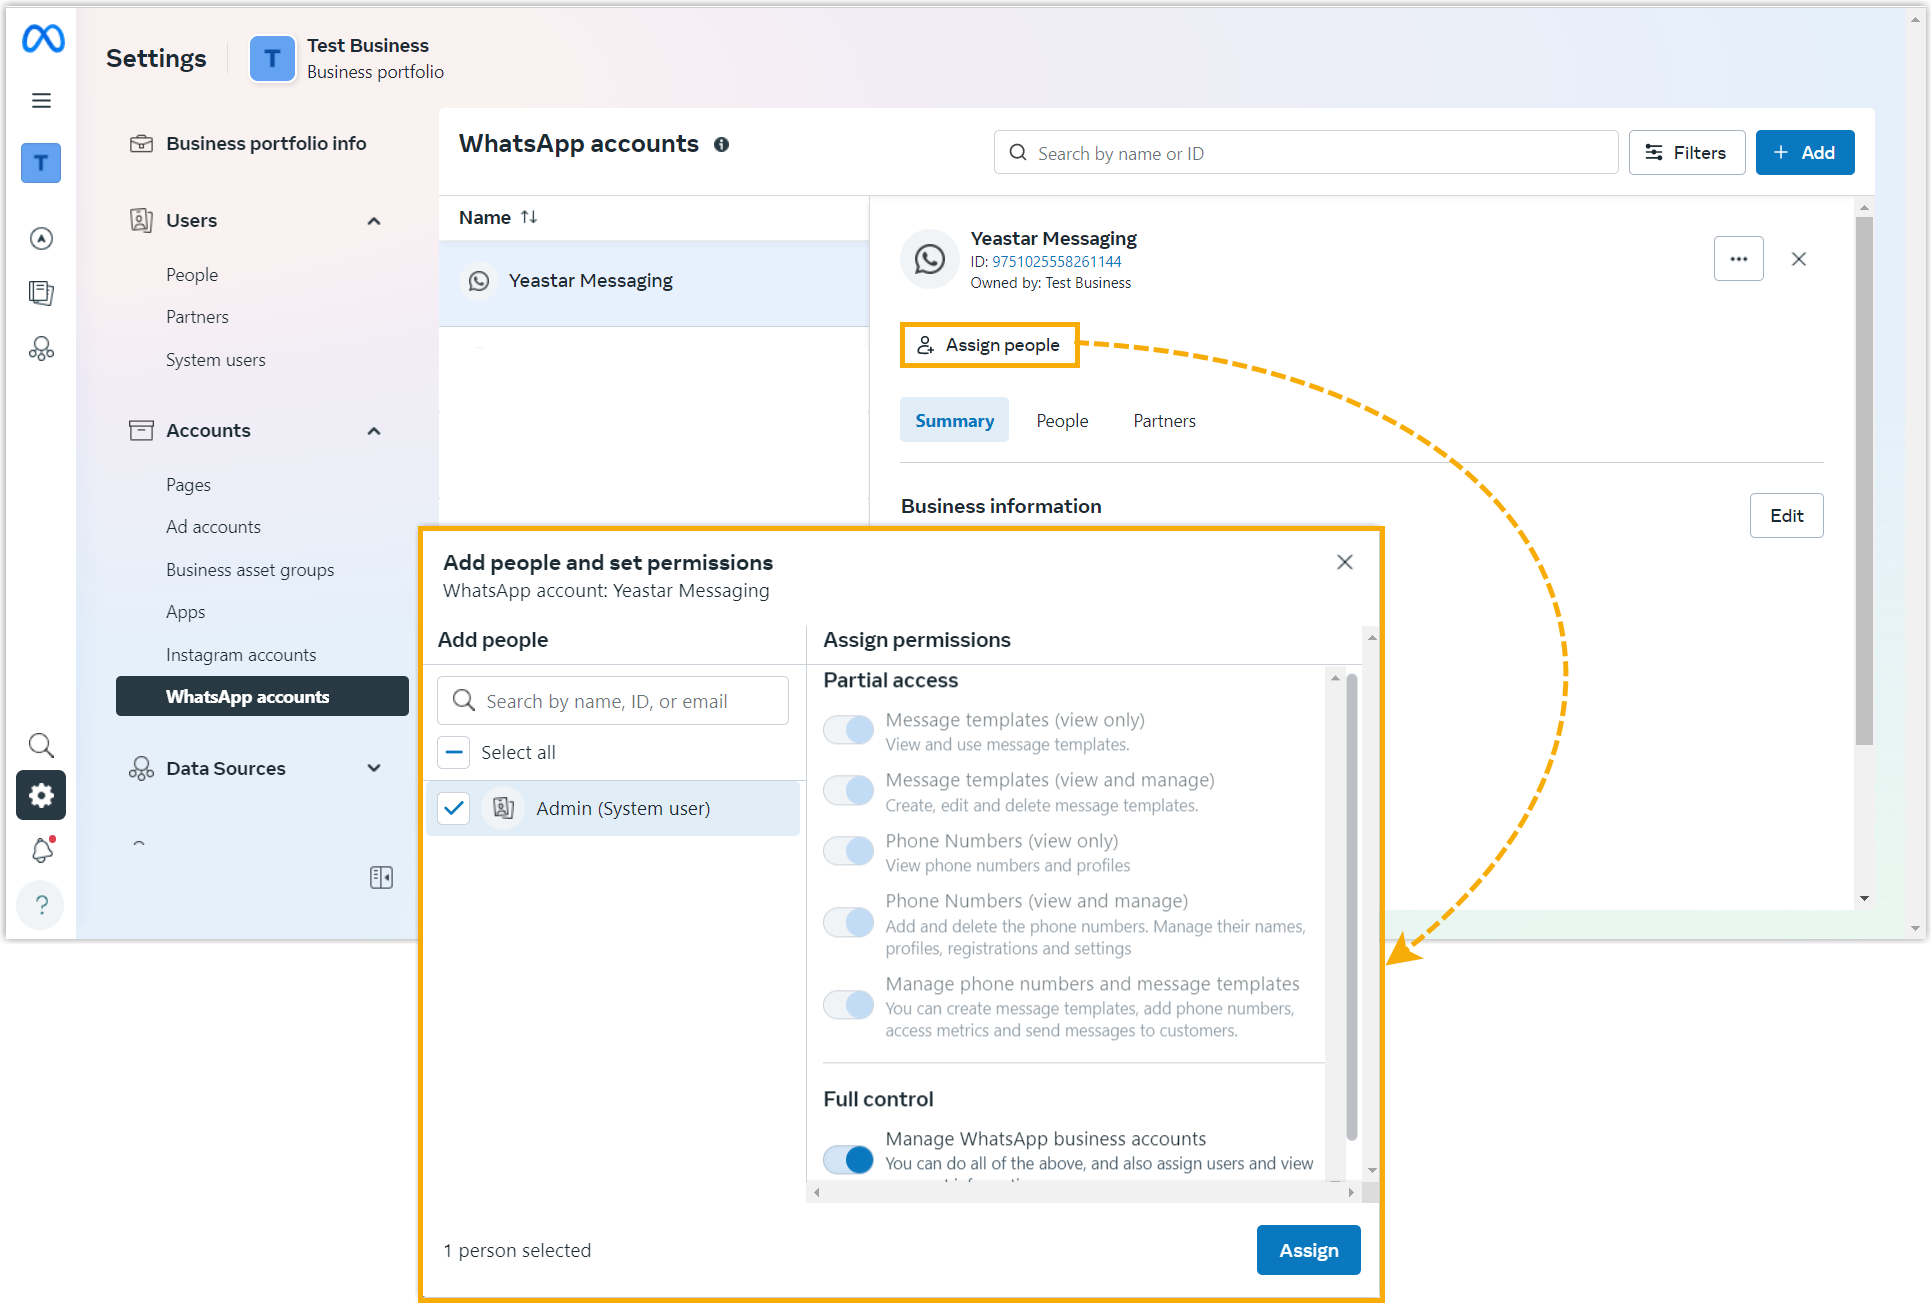Click the Search by name or ID field
The height and width of the screenshot is (1303, 1932).
pos(1305,153)
